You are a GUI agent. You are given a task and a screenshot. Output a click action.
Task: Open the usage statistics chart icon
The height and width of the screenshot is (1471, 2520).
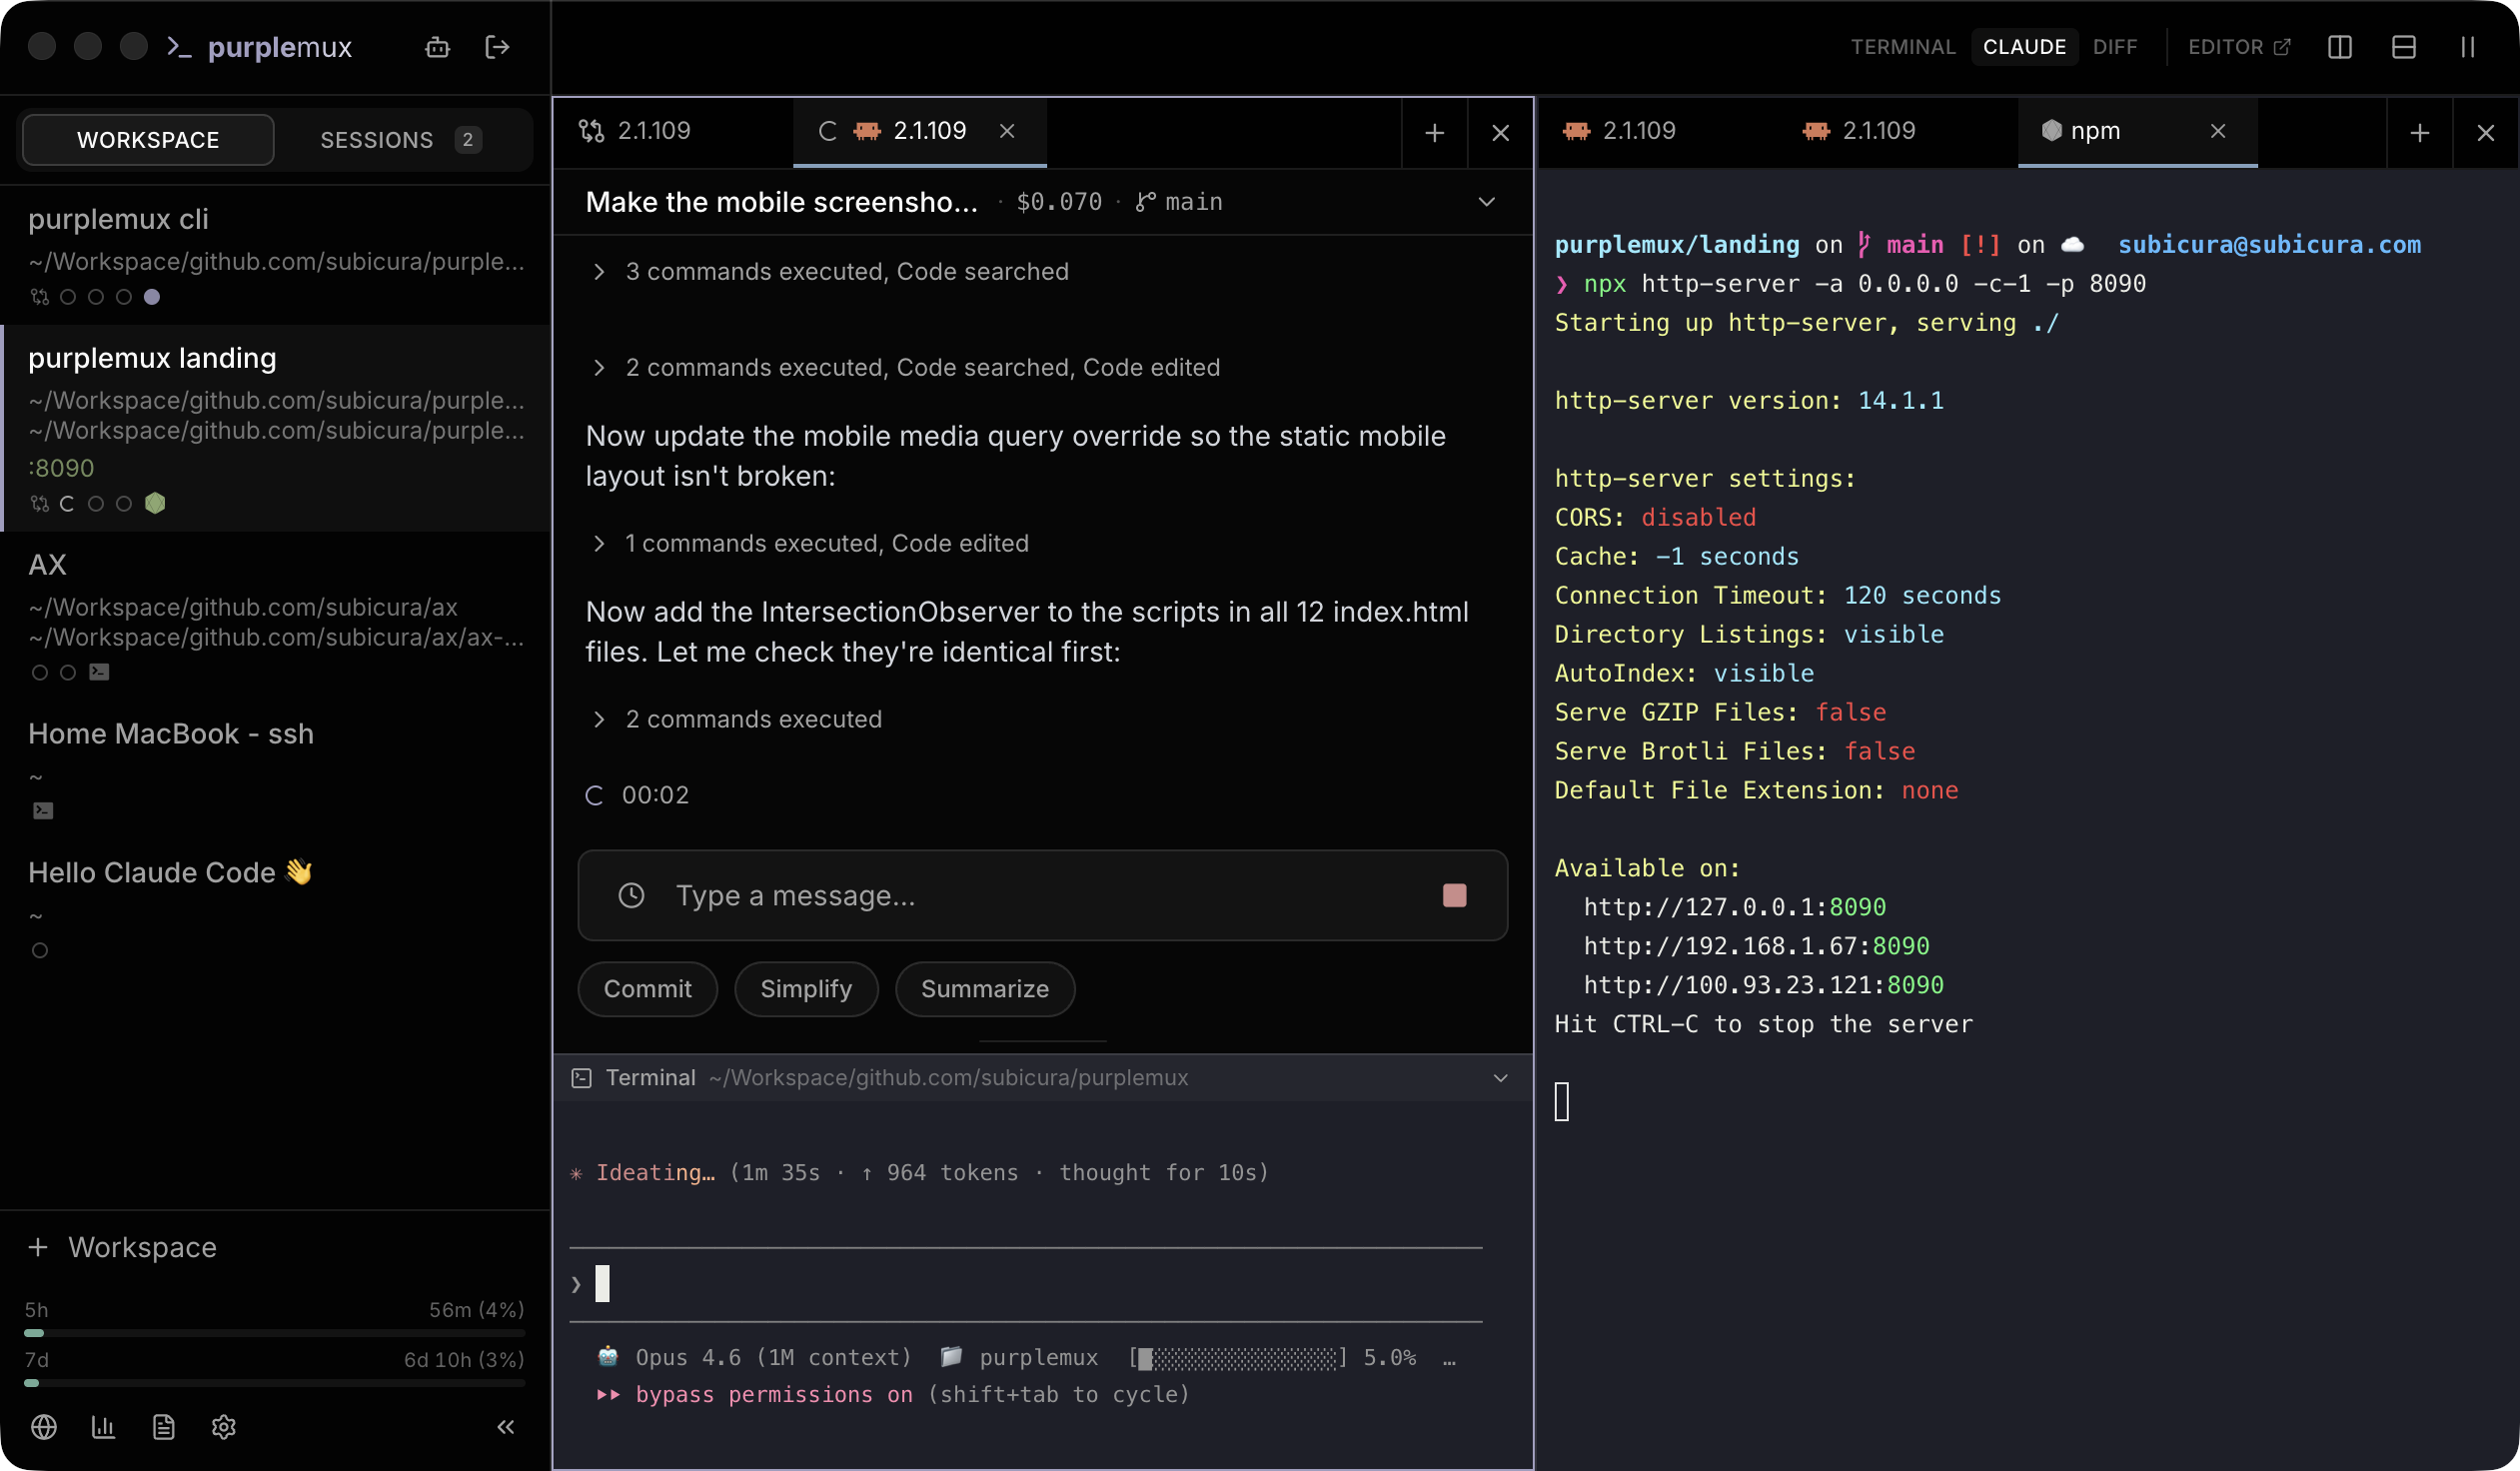[103, 1427]
